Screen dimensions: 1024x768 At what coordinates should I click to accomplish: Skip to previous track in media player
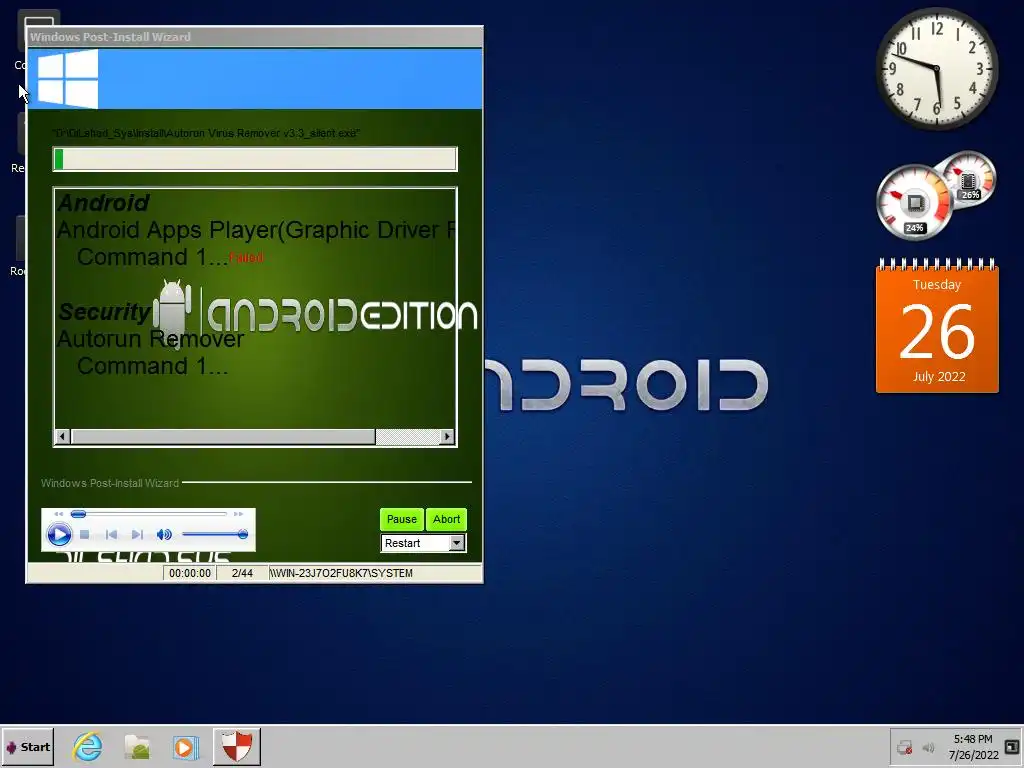[x=112, y=534]
